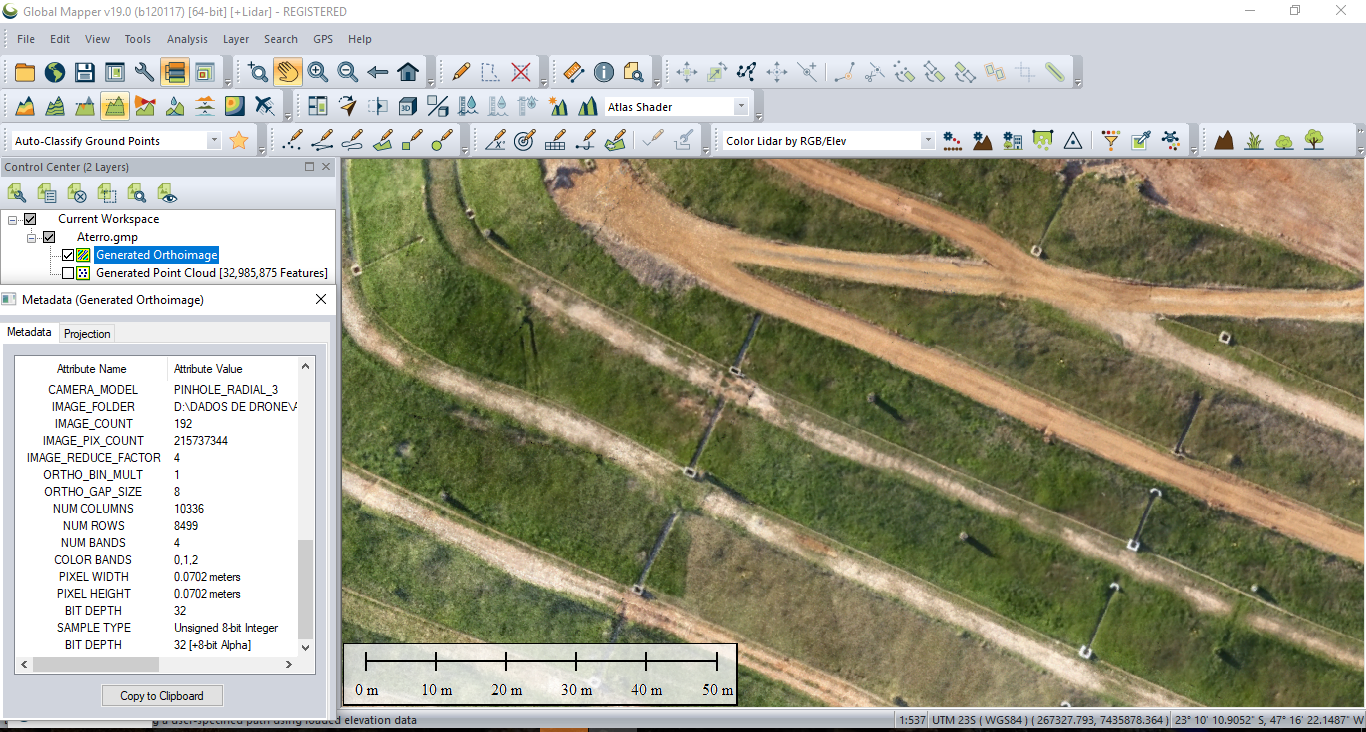This screenshot has width=1366, height=732.
Task: Click the brown mountain ground icon
Action: click(x=1224, y=140)
